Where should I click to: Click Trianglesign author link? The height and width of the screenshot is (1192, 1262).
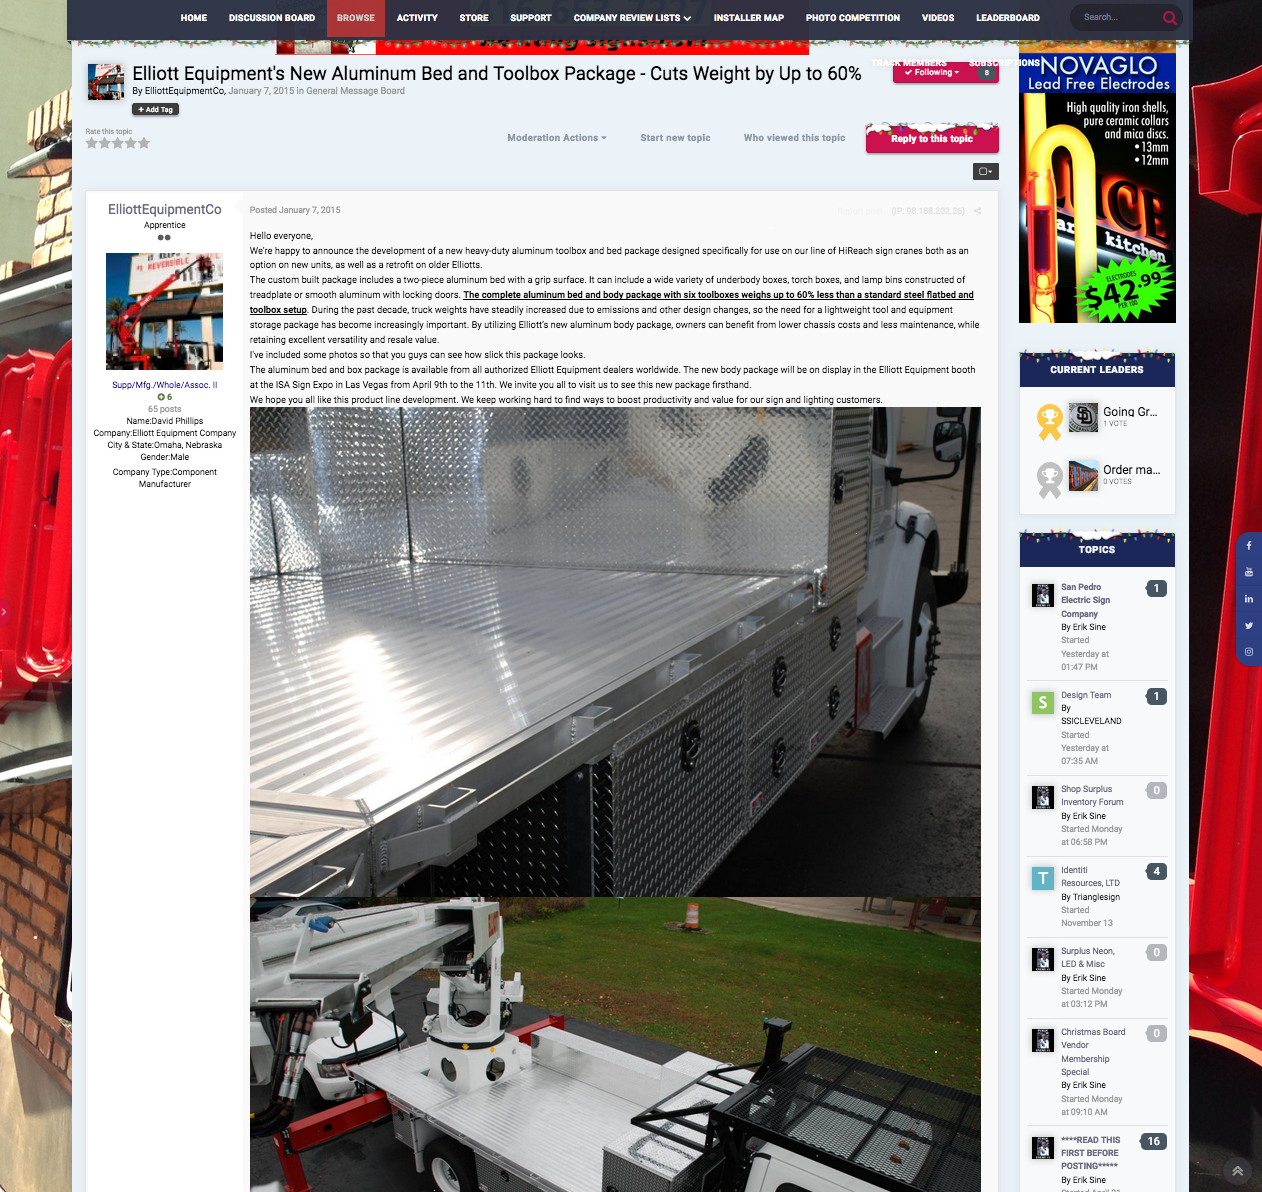point(1097,897)
